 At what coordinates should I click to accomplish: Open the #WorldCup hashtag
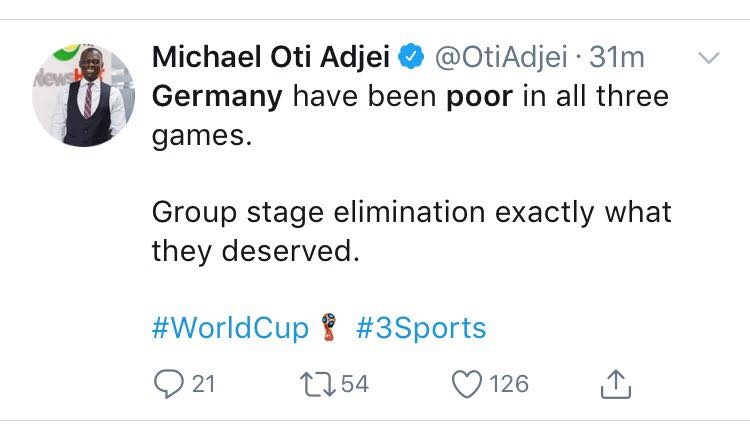(x=231, y=328)
